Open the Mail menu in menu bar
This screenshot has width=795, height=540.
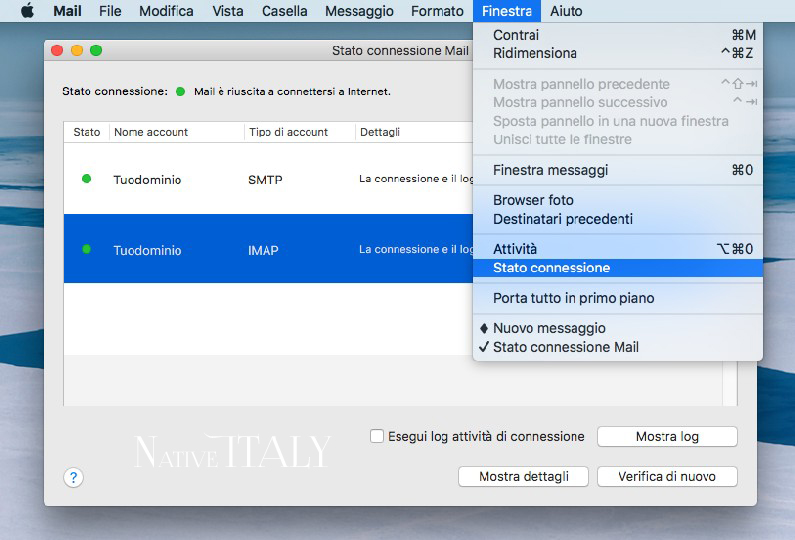tap(67, 11)
